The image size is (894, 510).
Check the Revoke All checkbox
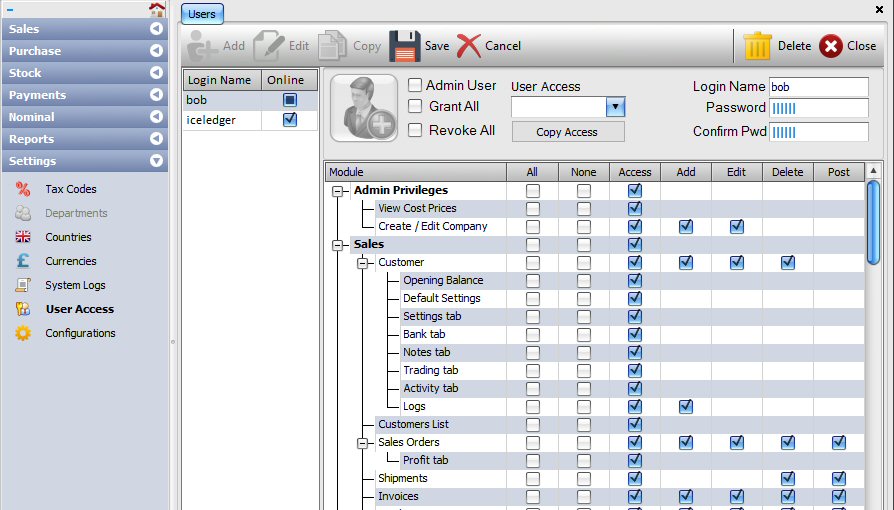[415, 130]
